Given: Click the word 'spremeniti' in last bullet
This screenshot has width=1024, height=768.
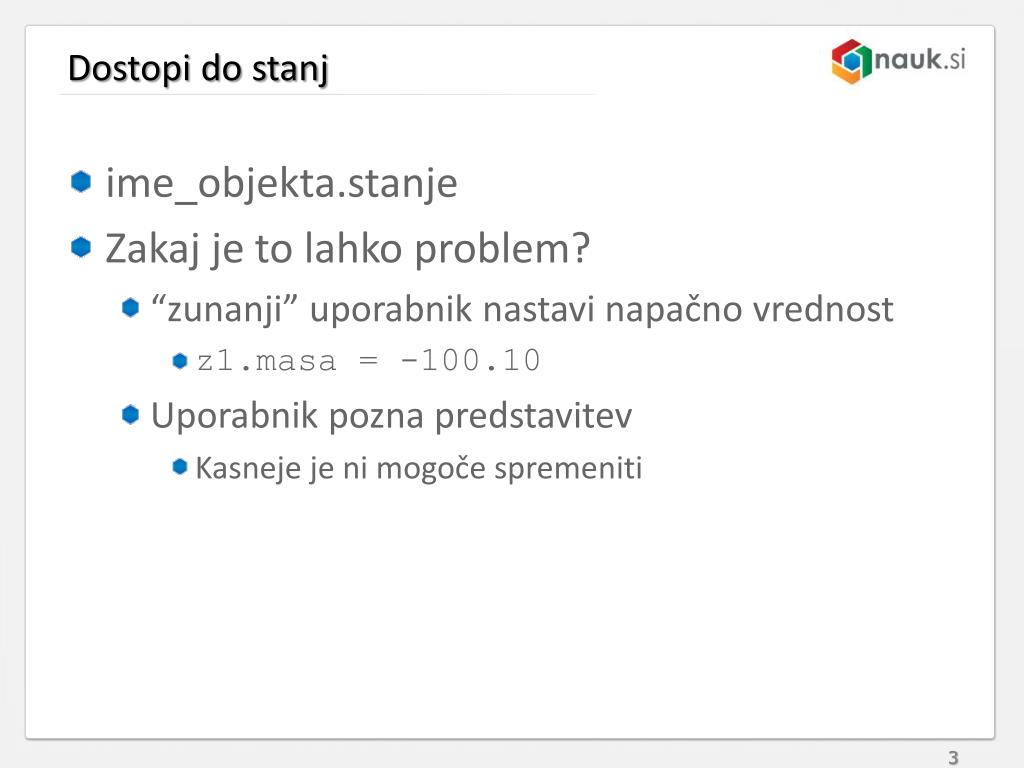Looking at the screenshot, I should click(568, 468).
